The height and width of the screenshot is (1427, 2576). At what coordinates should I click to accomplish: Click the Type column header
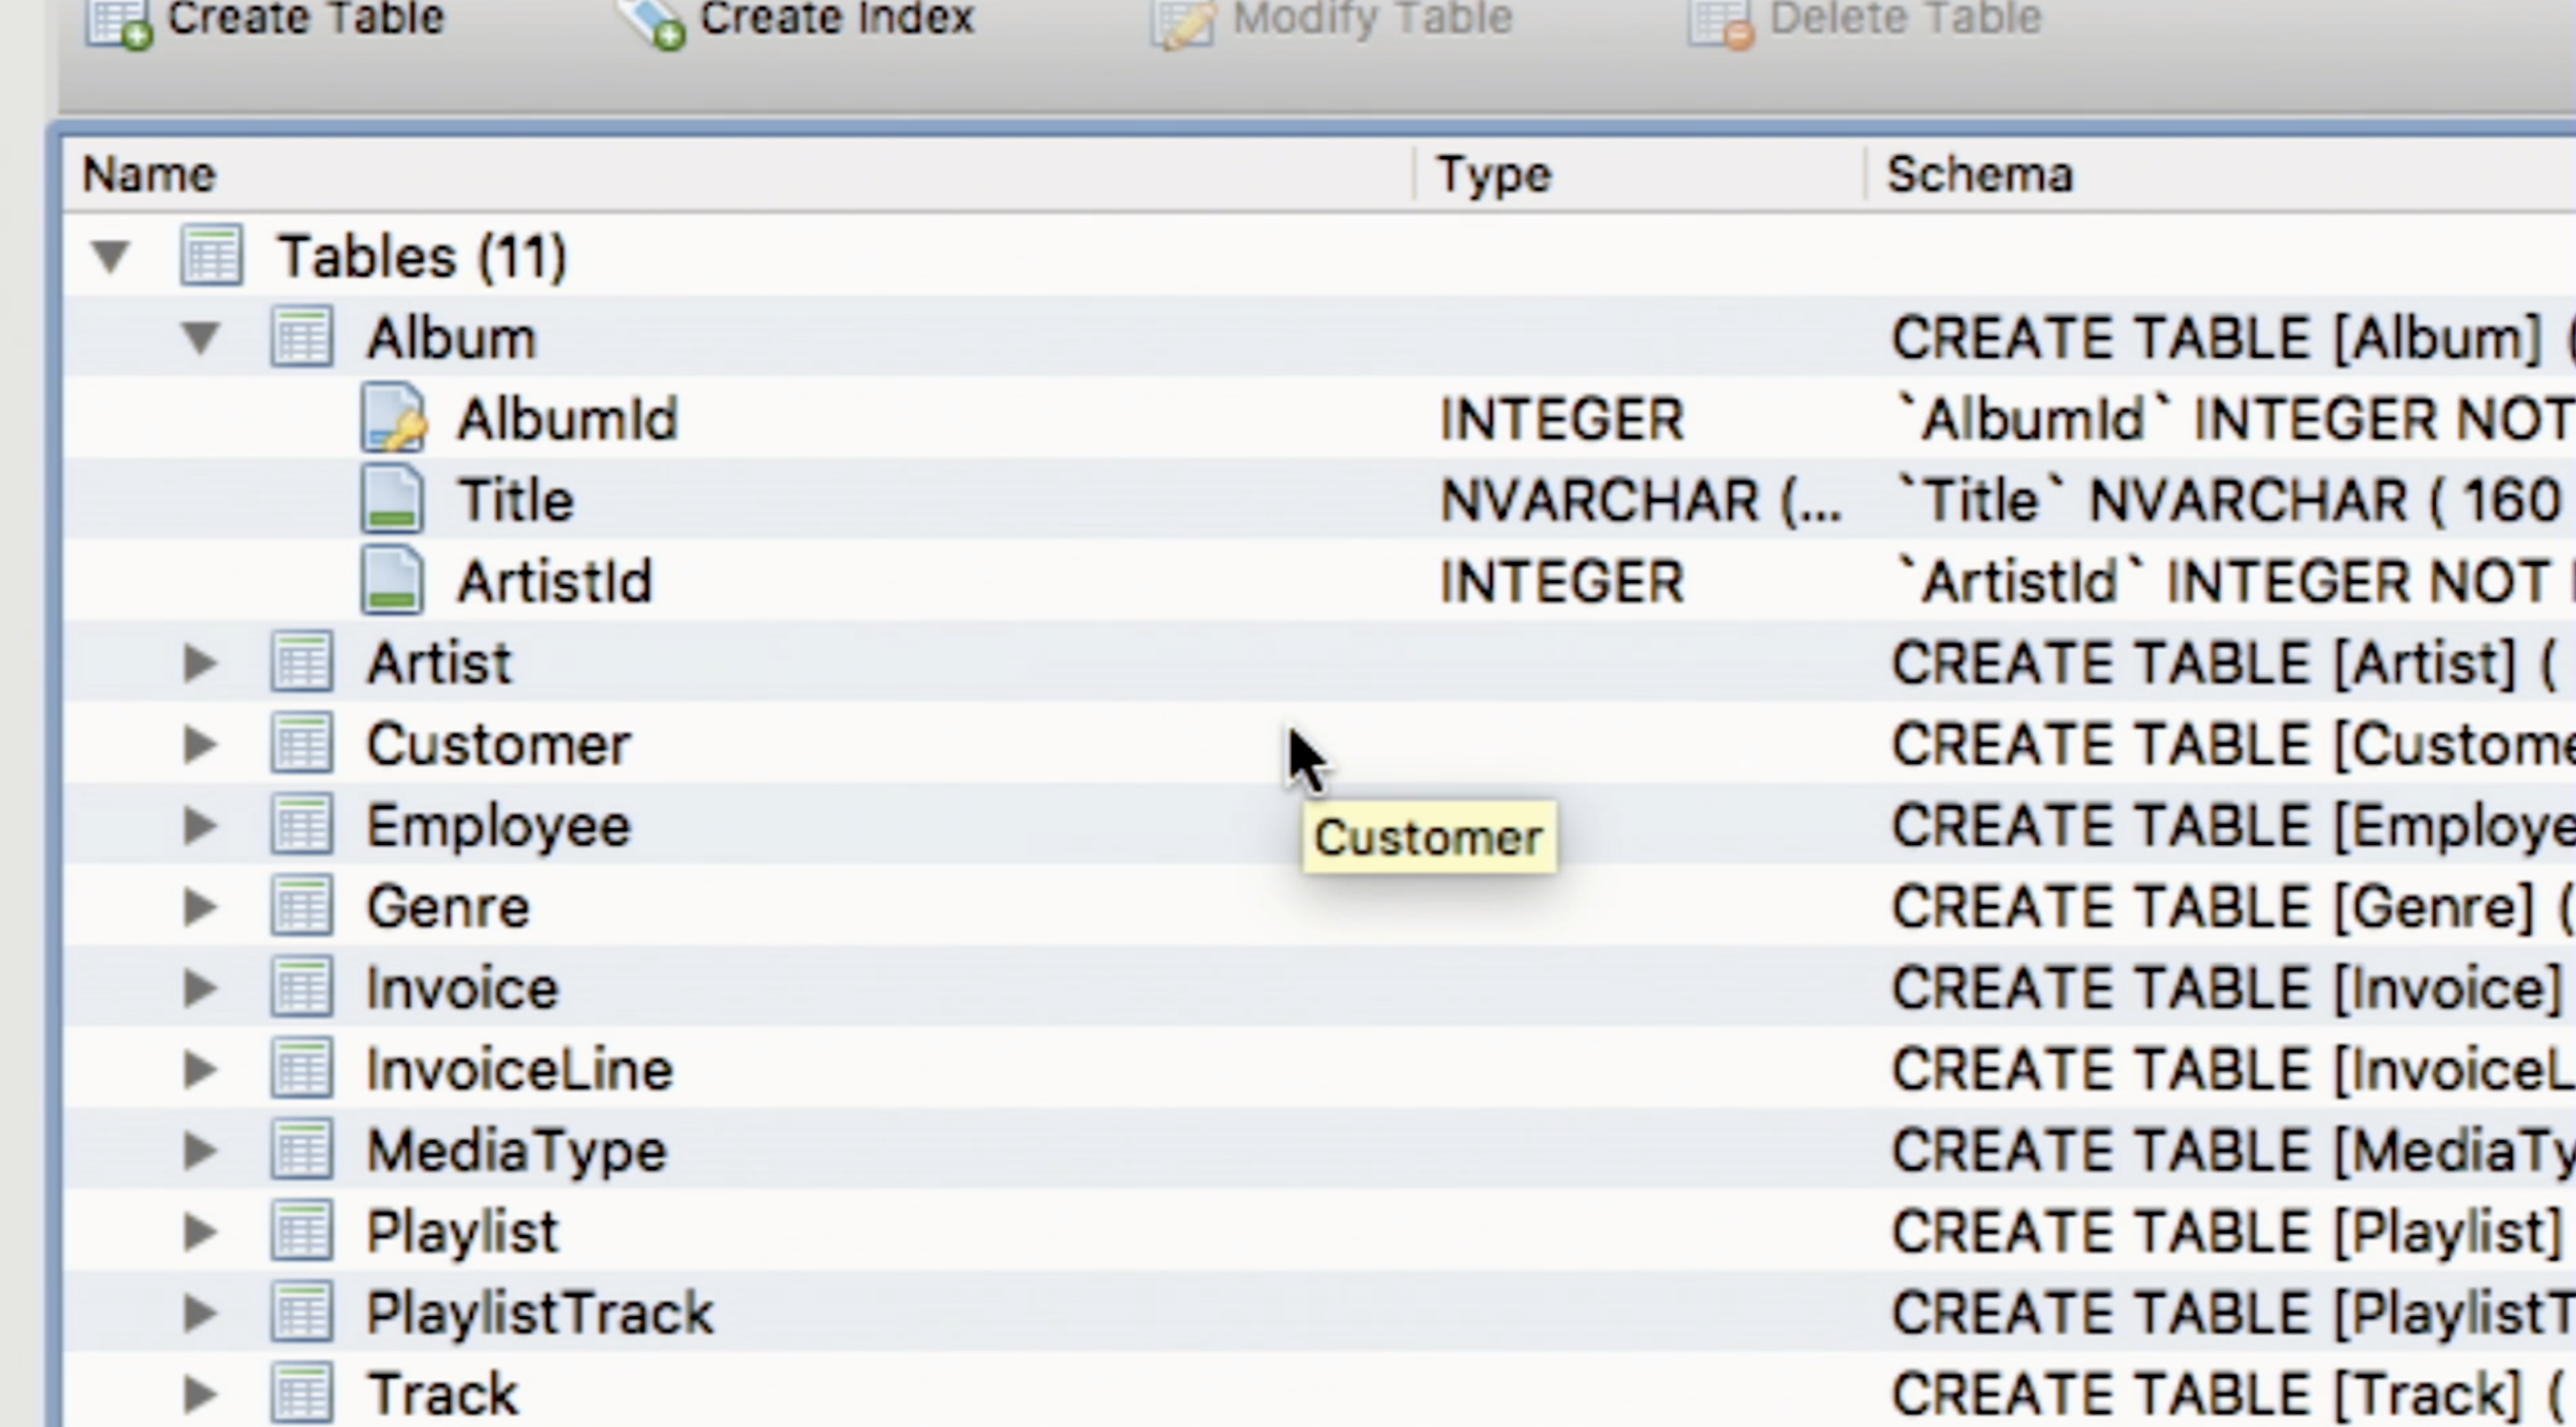[1494, 175]
